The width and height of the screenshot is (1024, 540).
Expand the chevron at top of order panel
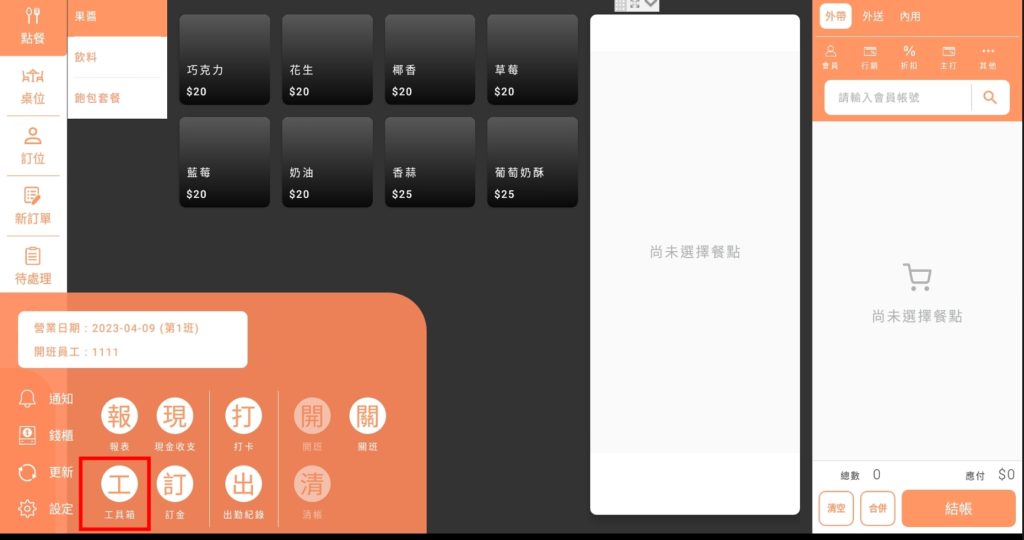point(652,5)
